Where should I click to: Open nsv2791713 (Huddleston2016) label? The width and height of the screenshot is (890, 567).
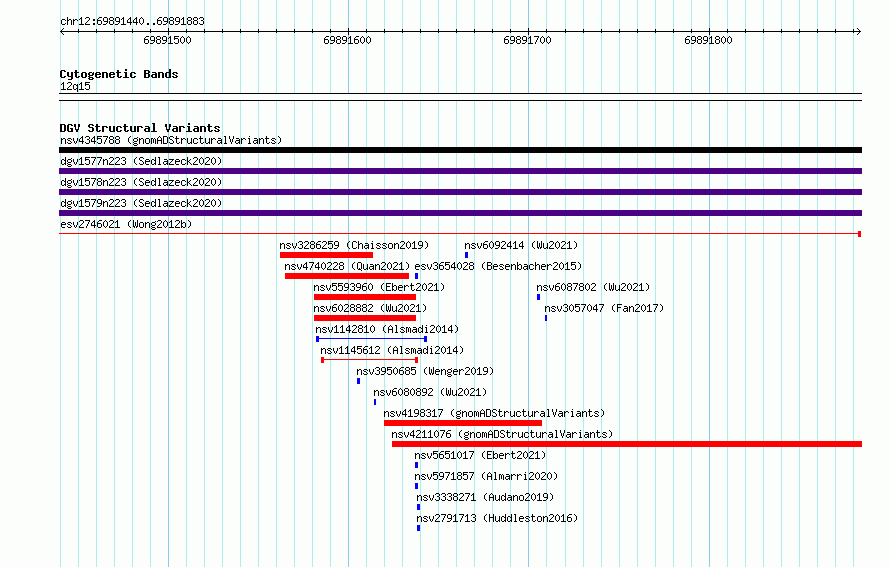(497, 518)
